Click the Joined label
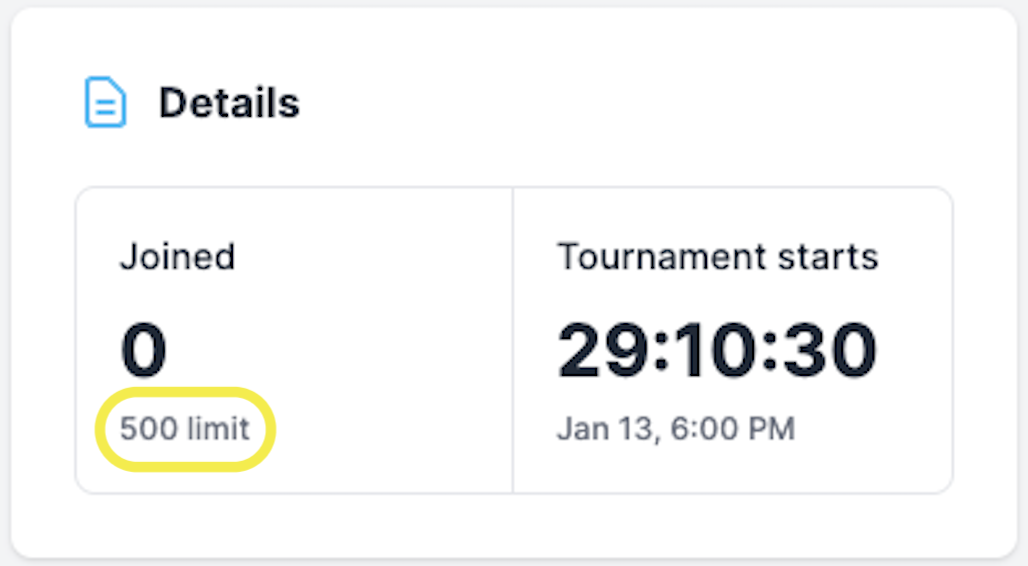1028x566 pixels. (177, 256)
